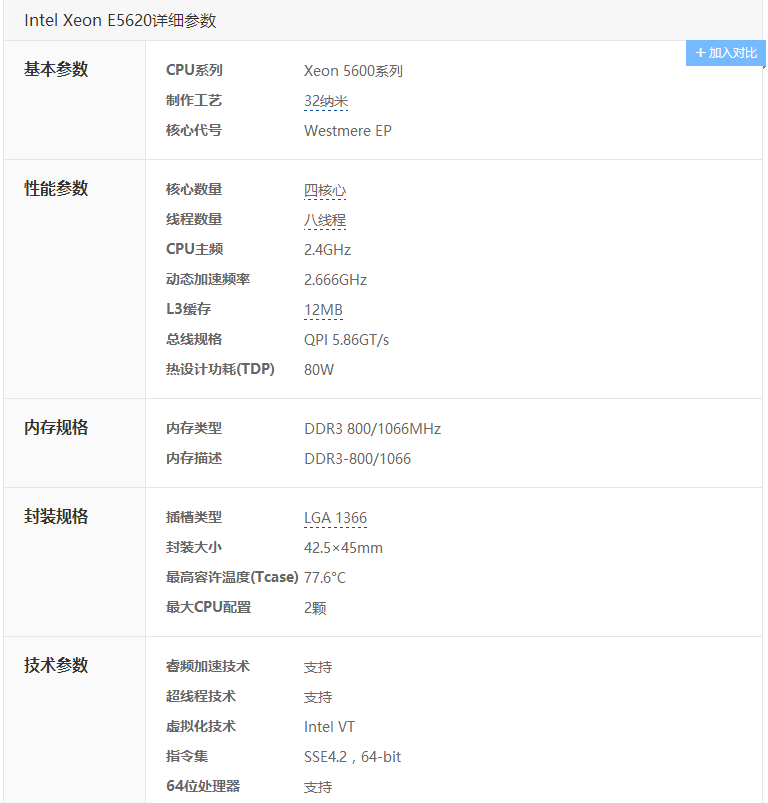Select the 最大CPU配置 label
The image size is (768, 803).
pyautogui.click(x=208, y=607)
